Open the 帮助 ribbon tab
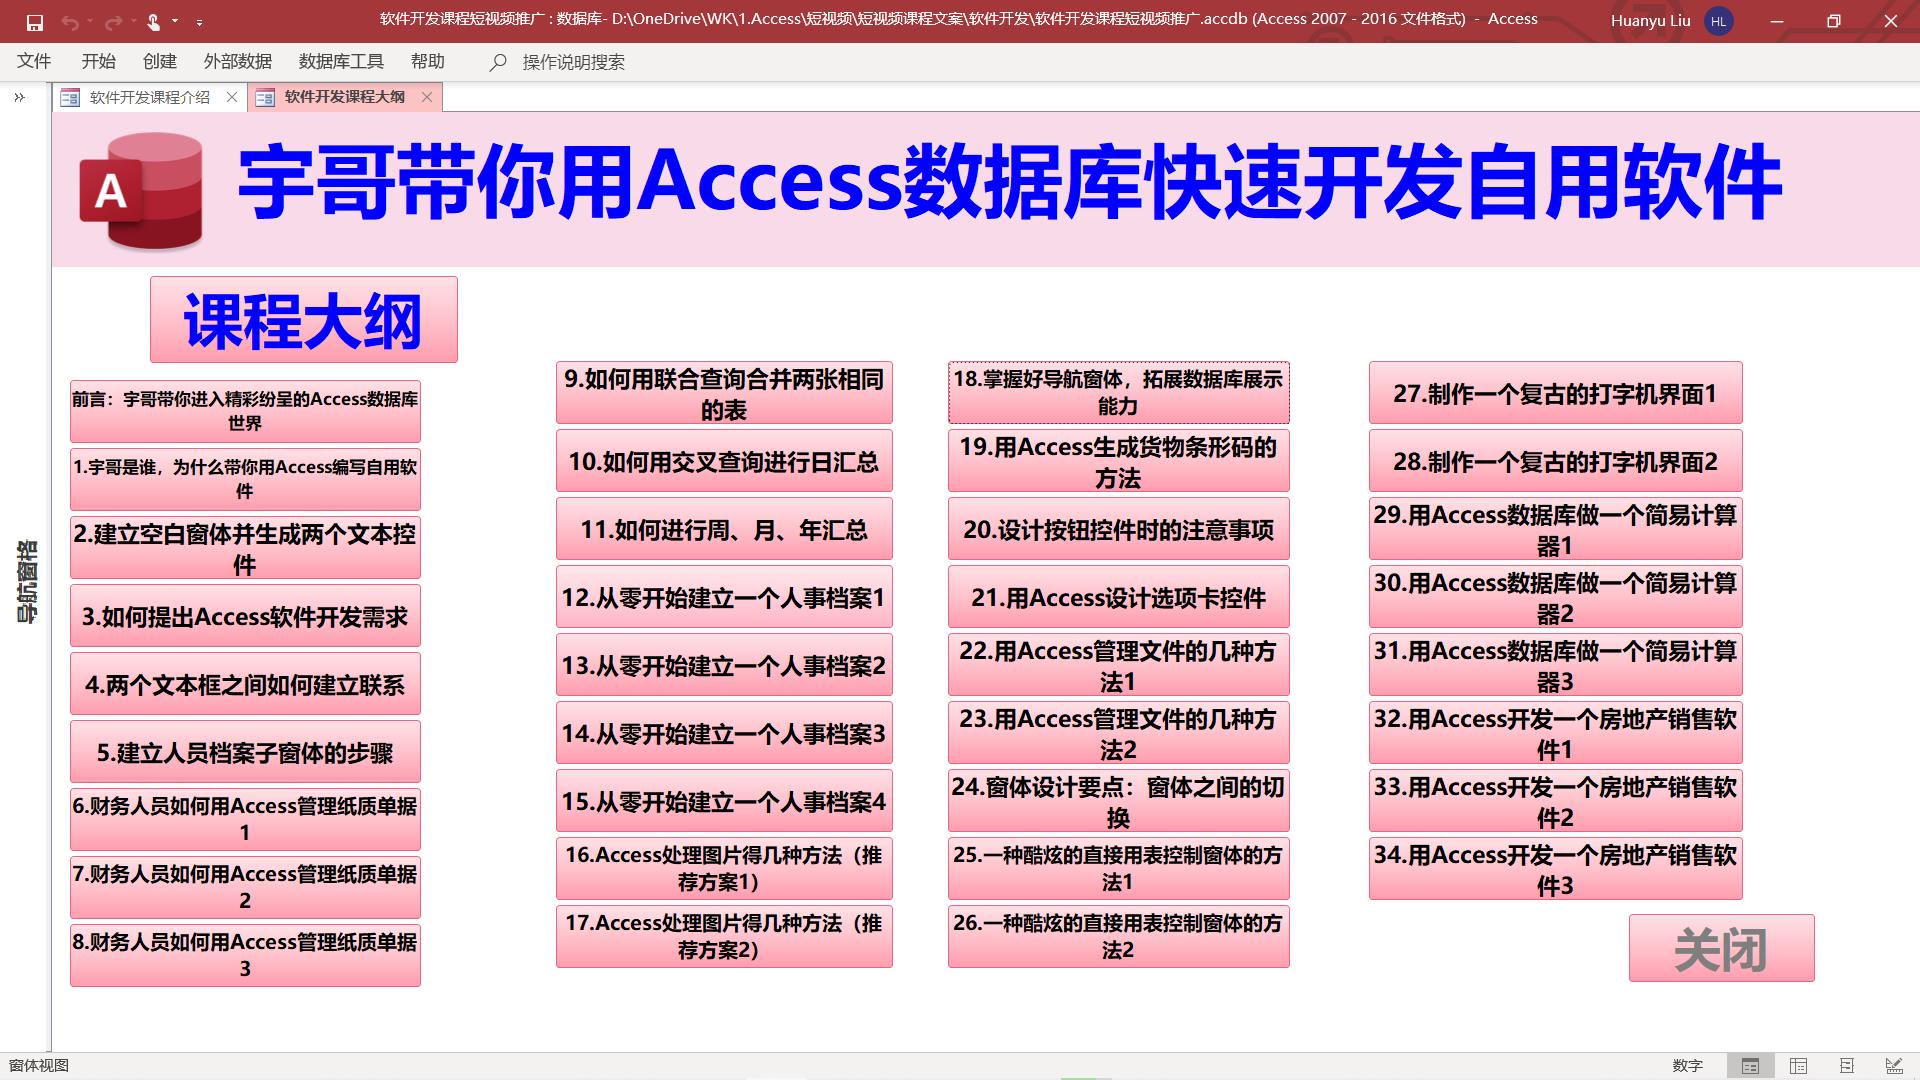The height and width of the screenshot is (1080, 1920). (428, 61)
